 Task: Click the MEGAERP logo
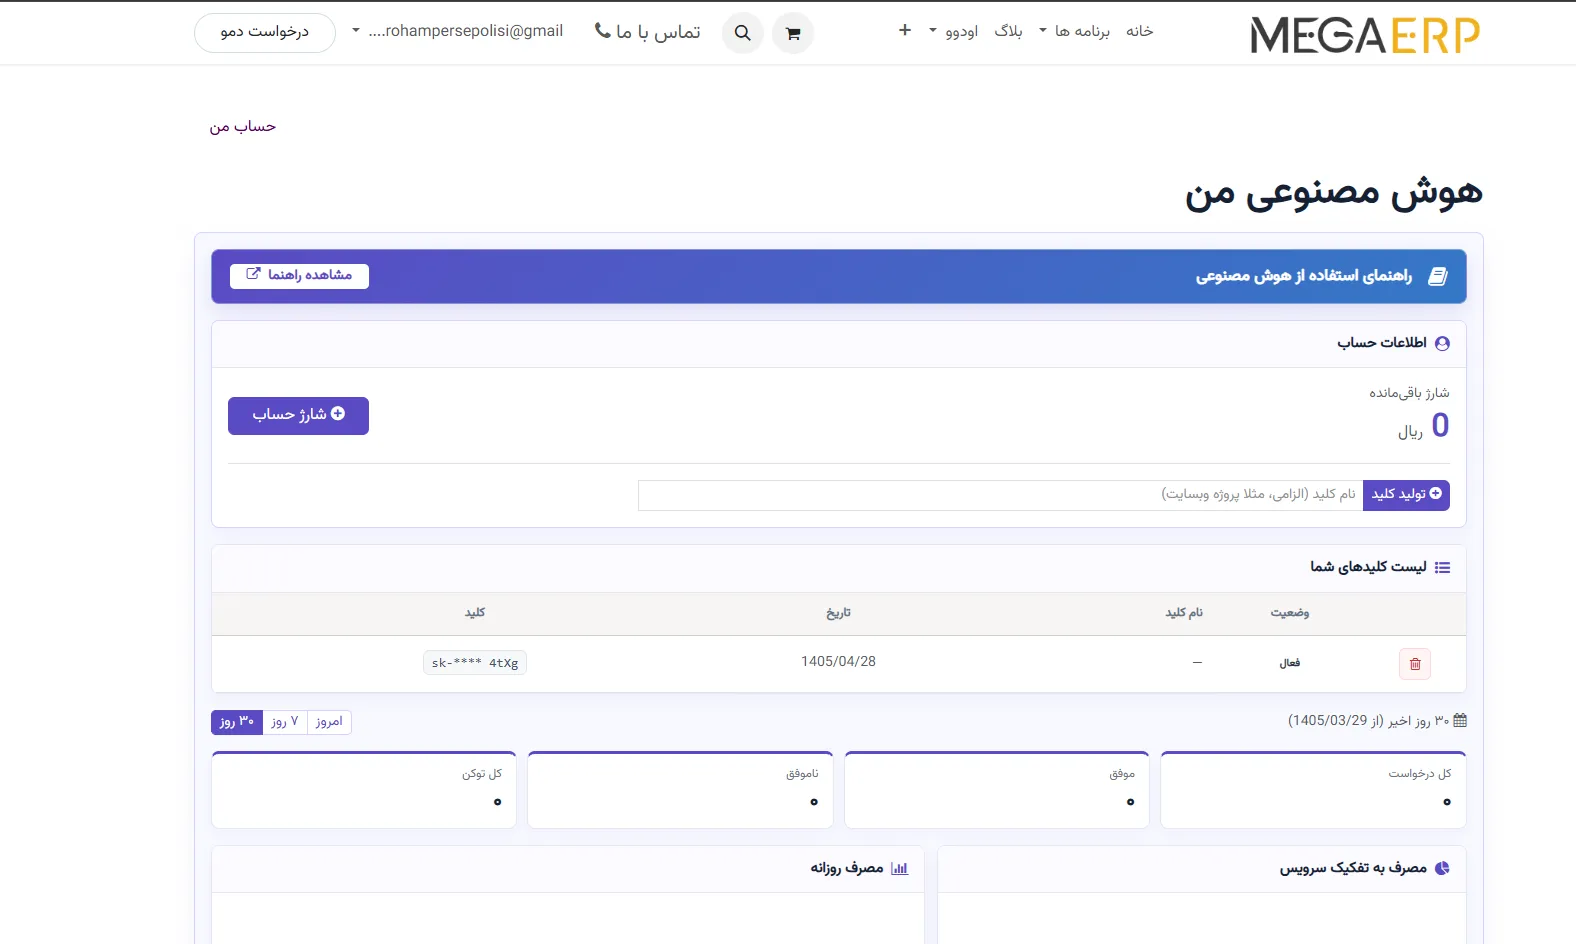click(x=1365, y=35)
